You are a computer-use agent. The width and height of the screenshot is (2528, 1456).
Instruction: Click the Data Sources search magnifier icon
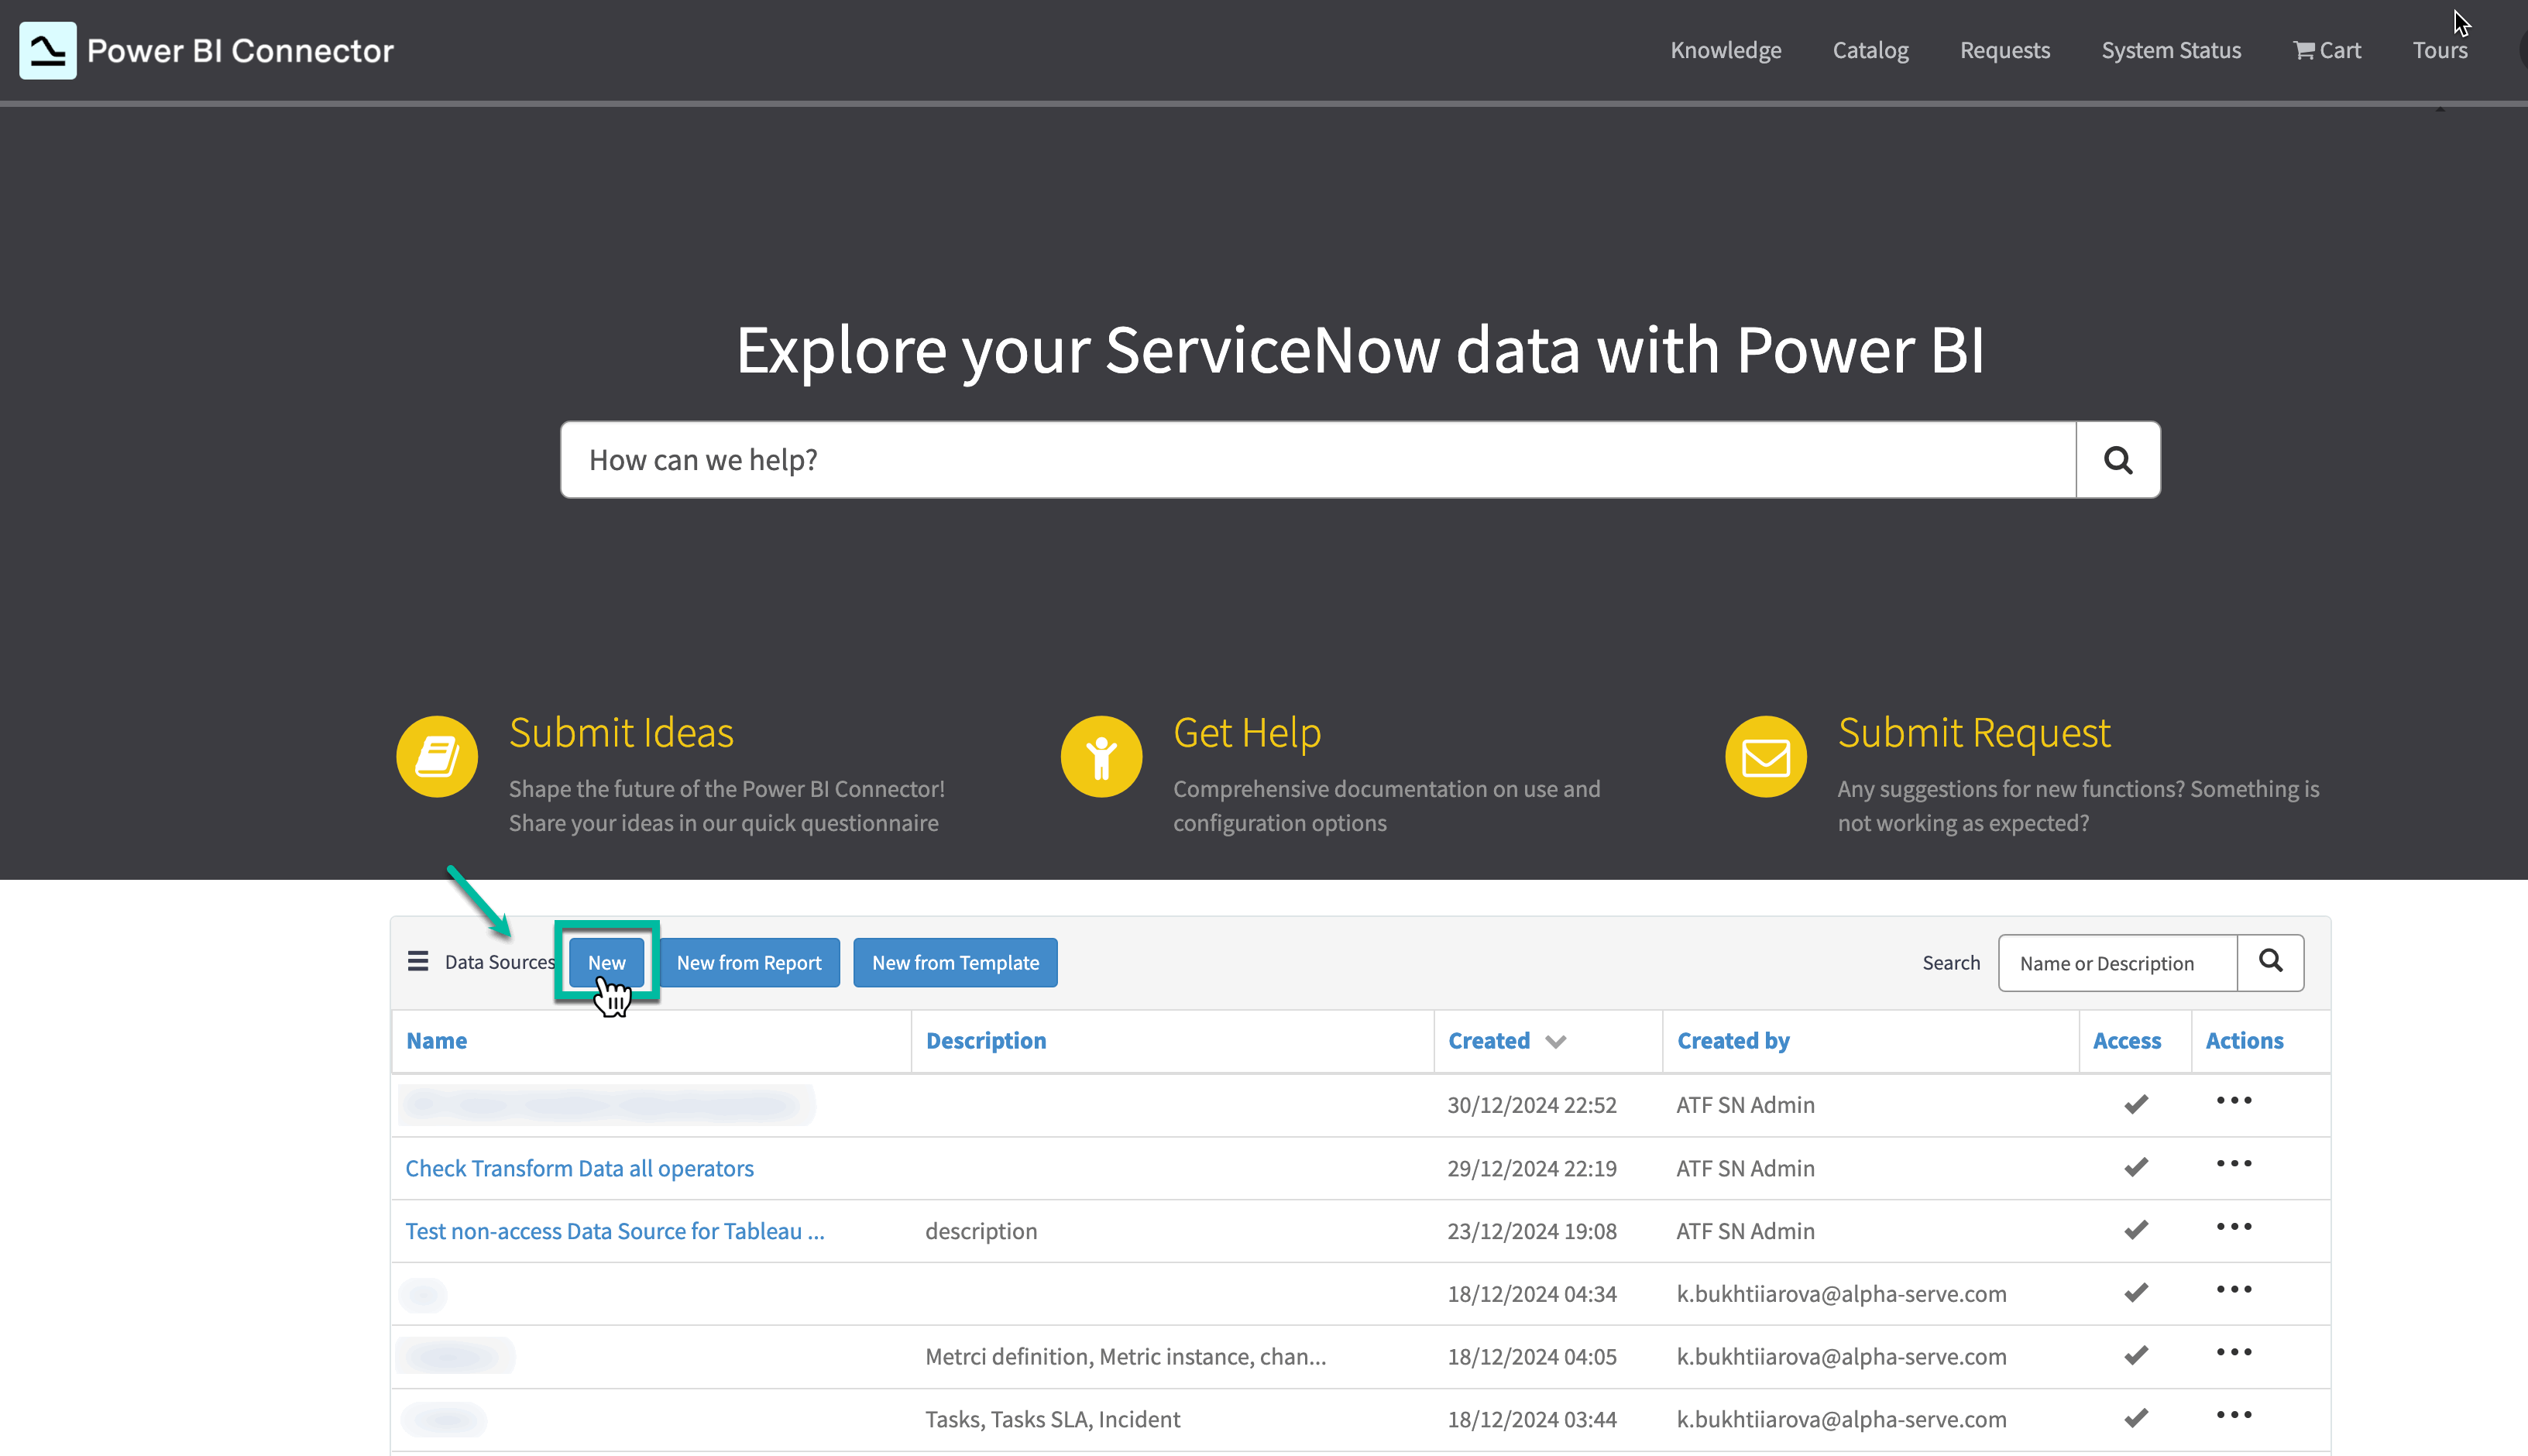click(x=2270, y=962)
